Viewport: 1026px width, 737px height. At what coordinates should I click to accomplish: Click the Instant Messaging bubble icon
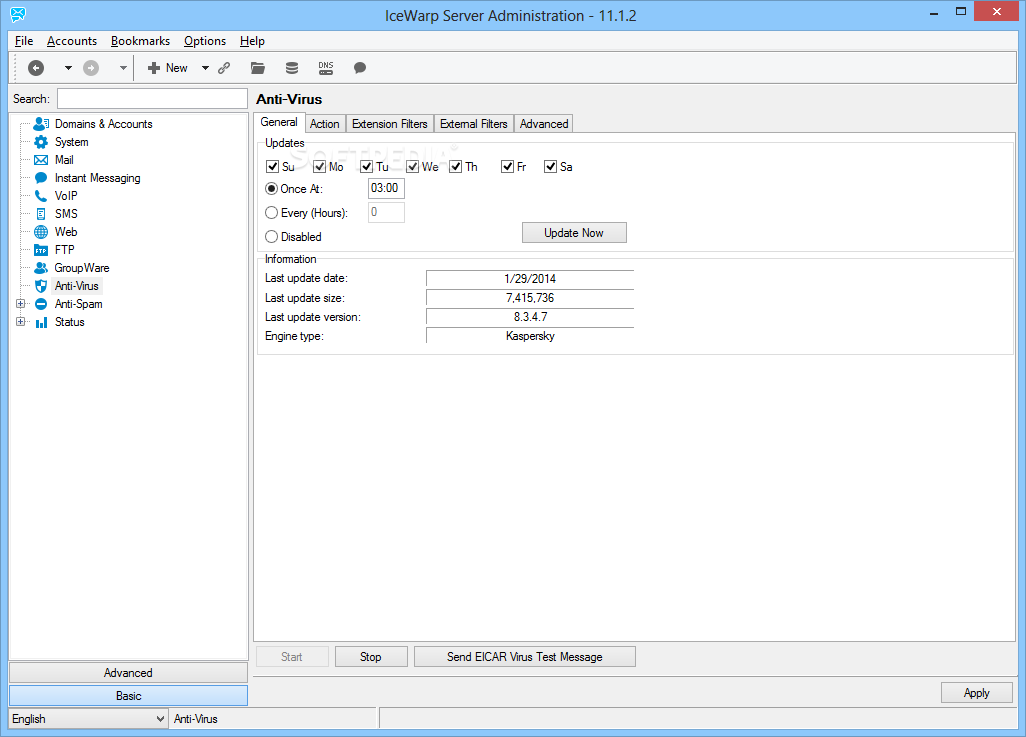click(x=41, y=177)
